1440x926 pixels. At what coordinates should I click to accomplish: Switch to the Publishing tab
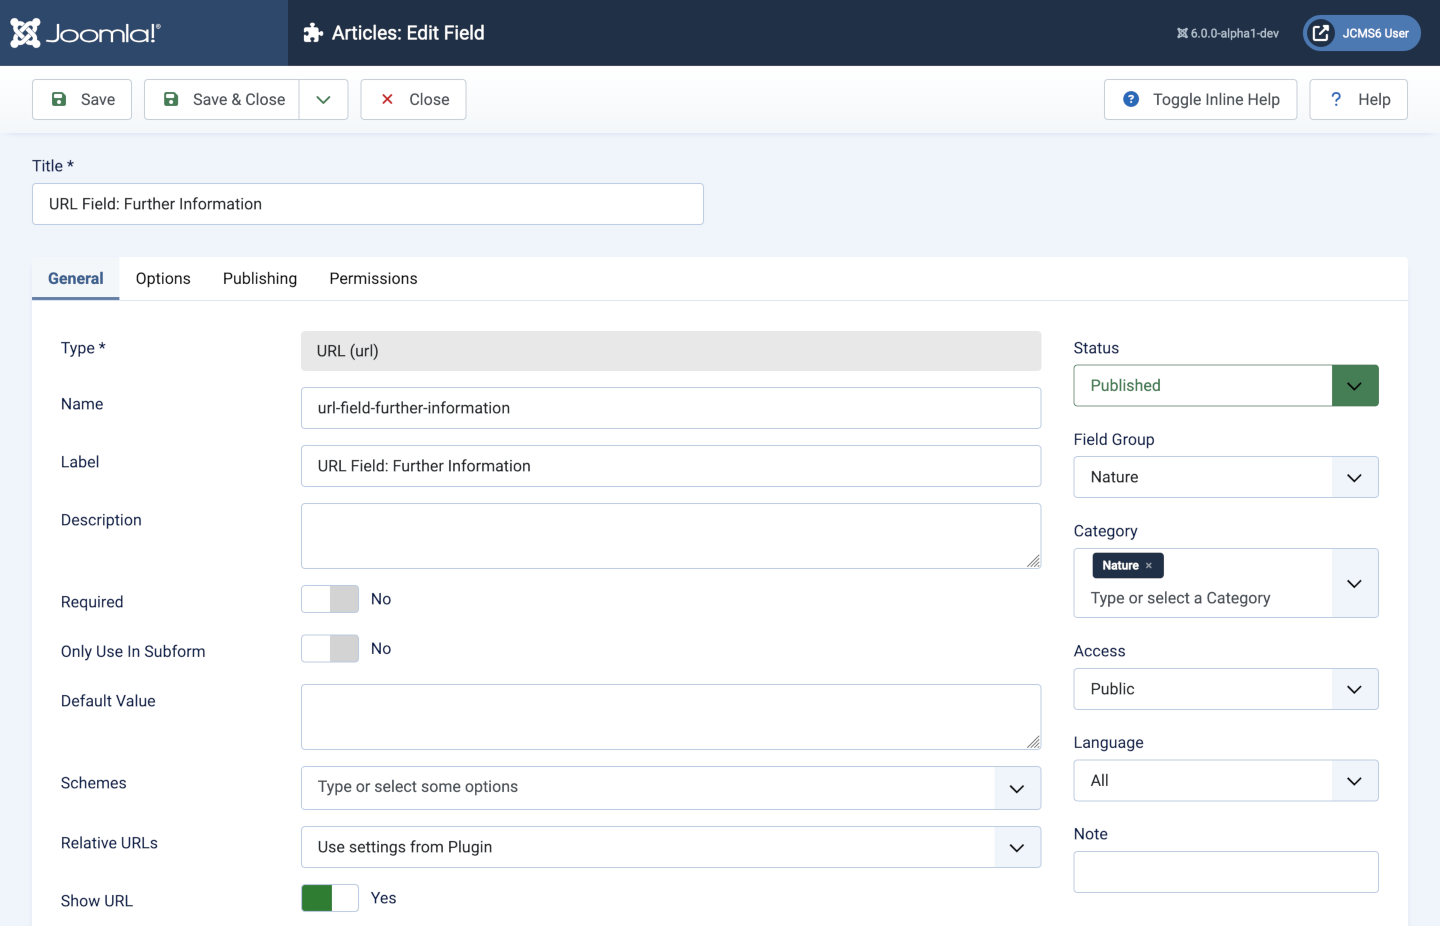(x=259, y=278)
